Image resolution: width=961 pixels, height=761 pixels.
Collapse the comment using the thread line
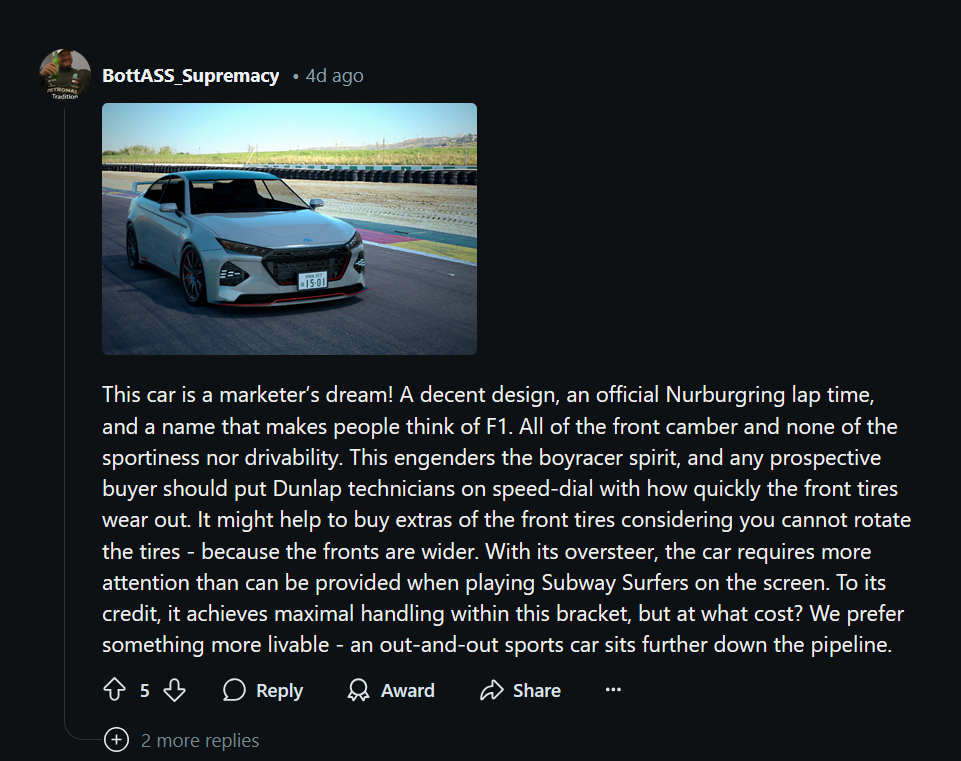point(65,400)
